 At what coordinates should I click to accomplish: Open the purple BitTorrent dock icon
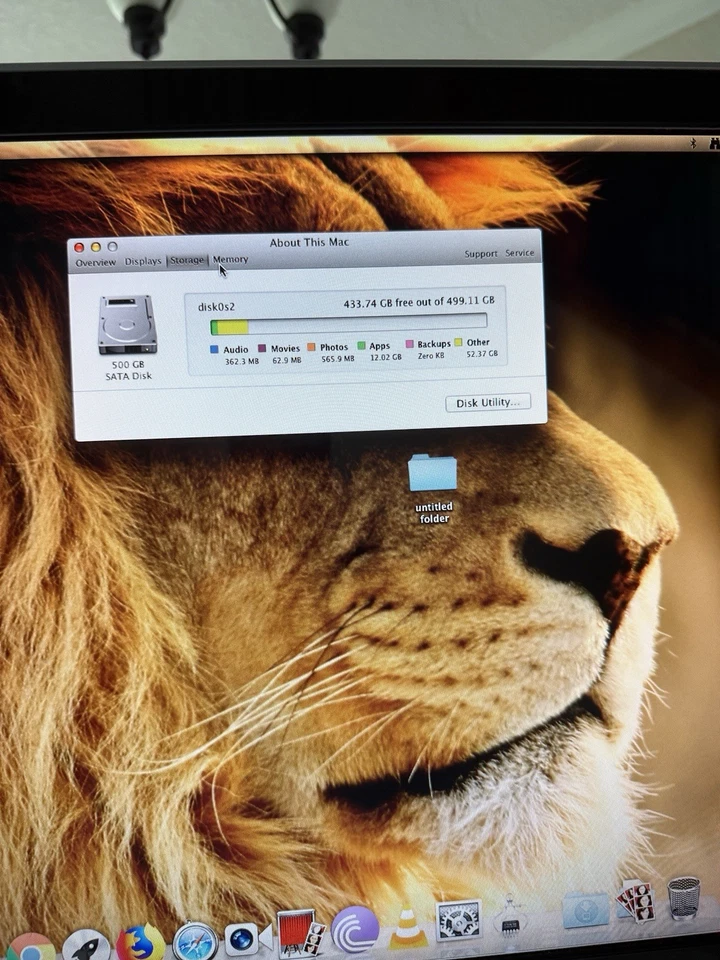[x=354, y=929]
